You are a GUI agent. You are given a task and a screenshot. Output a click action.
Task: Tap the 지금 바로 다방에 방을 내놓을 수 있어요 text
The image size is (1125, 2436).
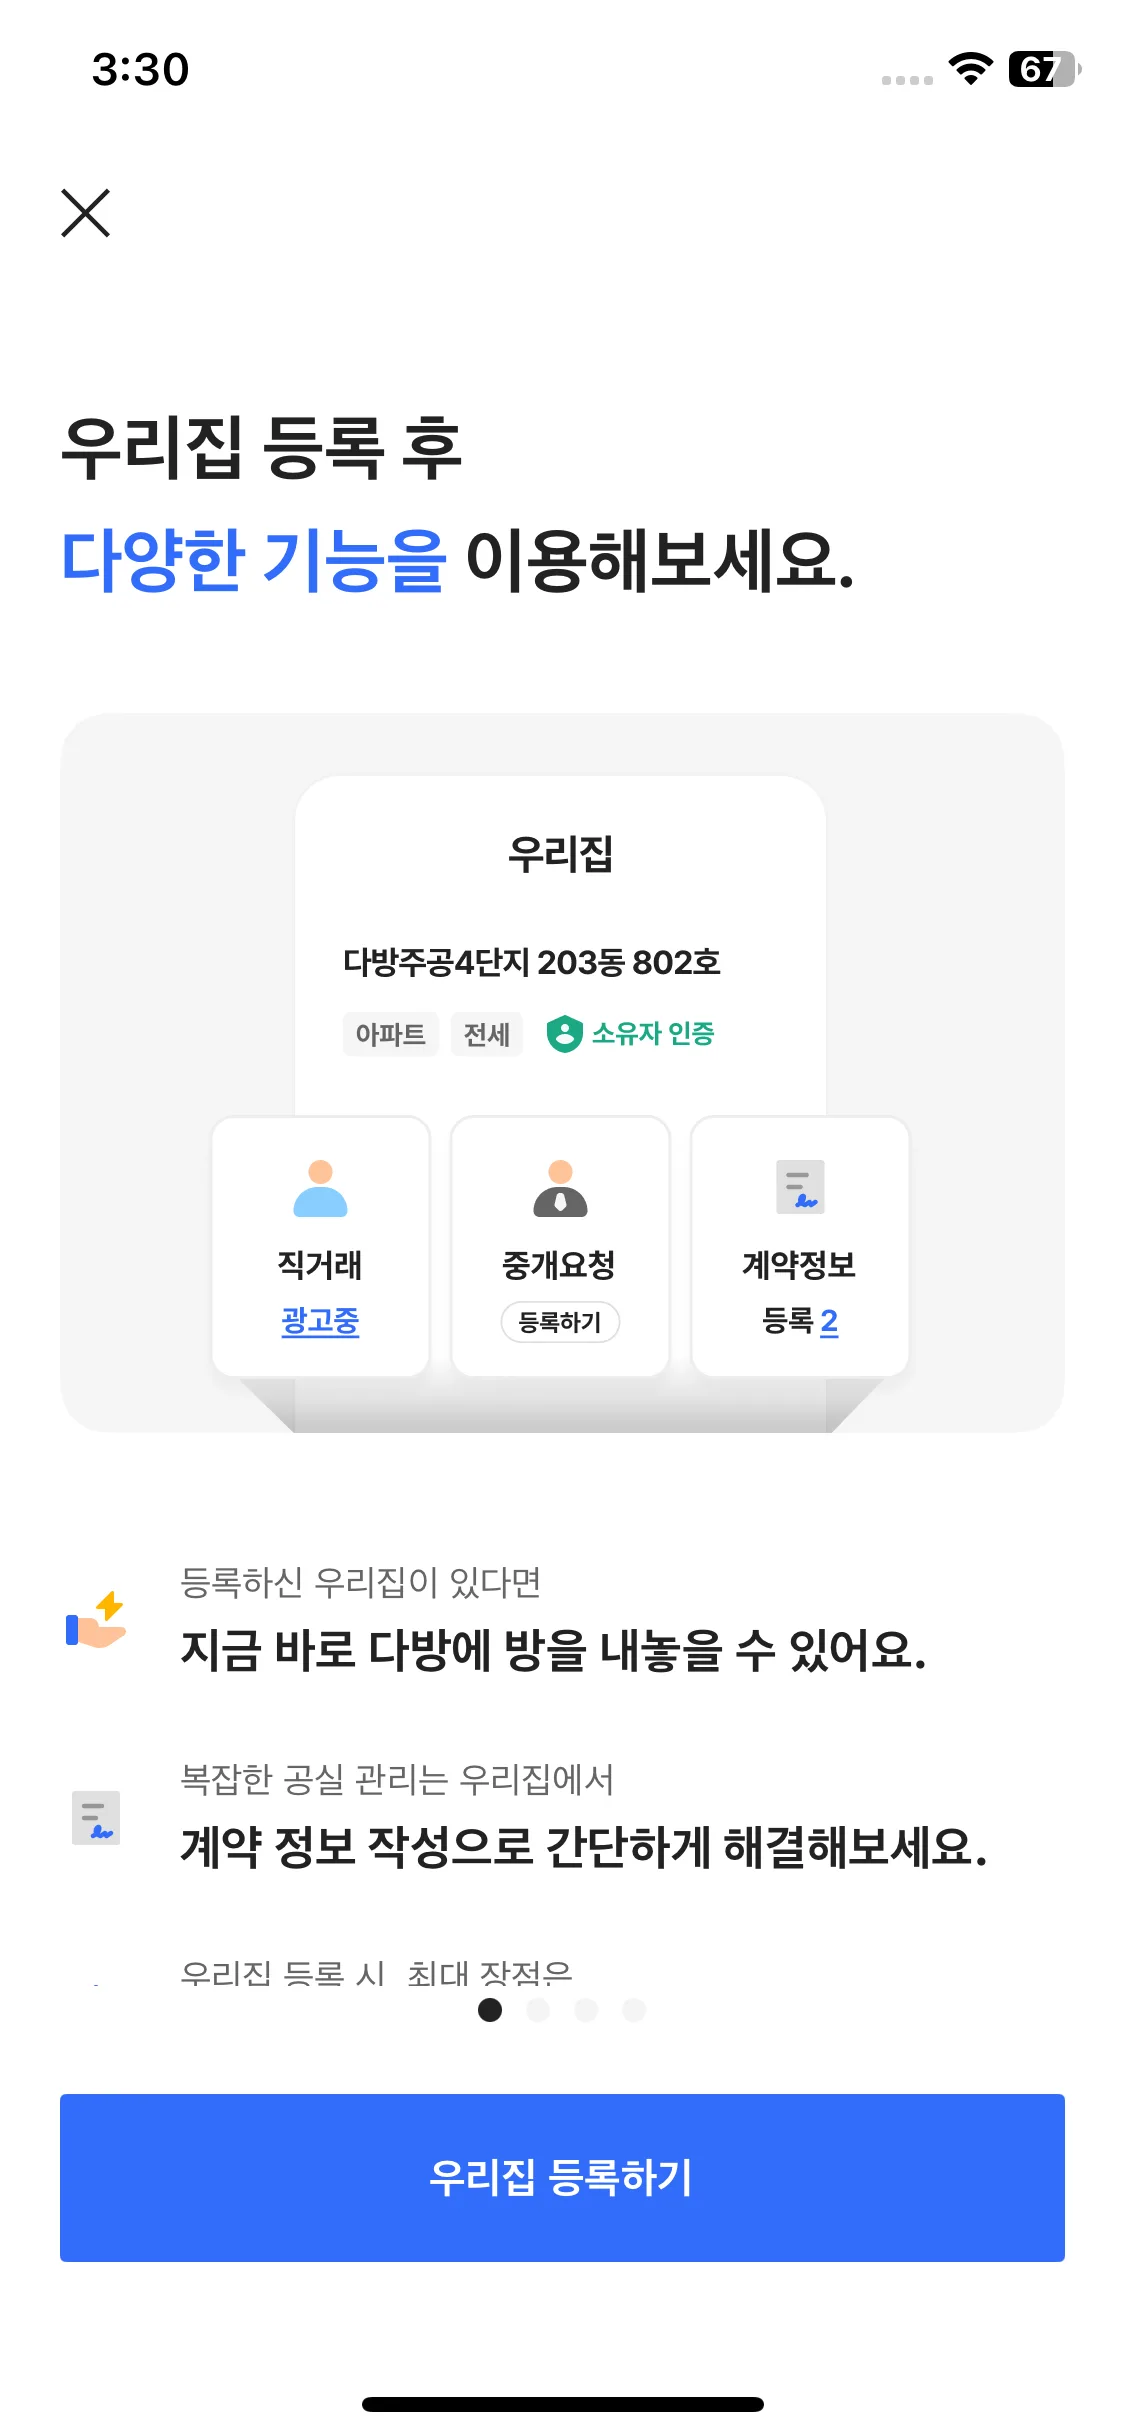coord(553,1650)
